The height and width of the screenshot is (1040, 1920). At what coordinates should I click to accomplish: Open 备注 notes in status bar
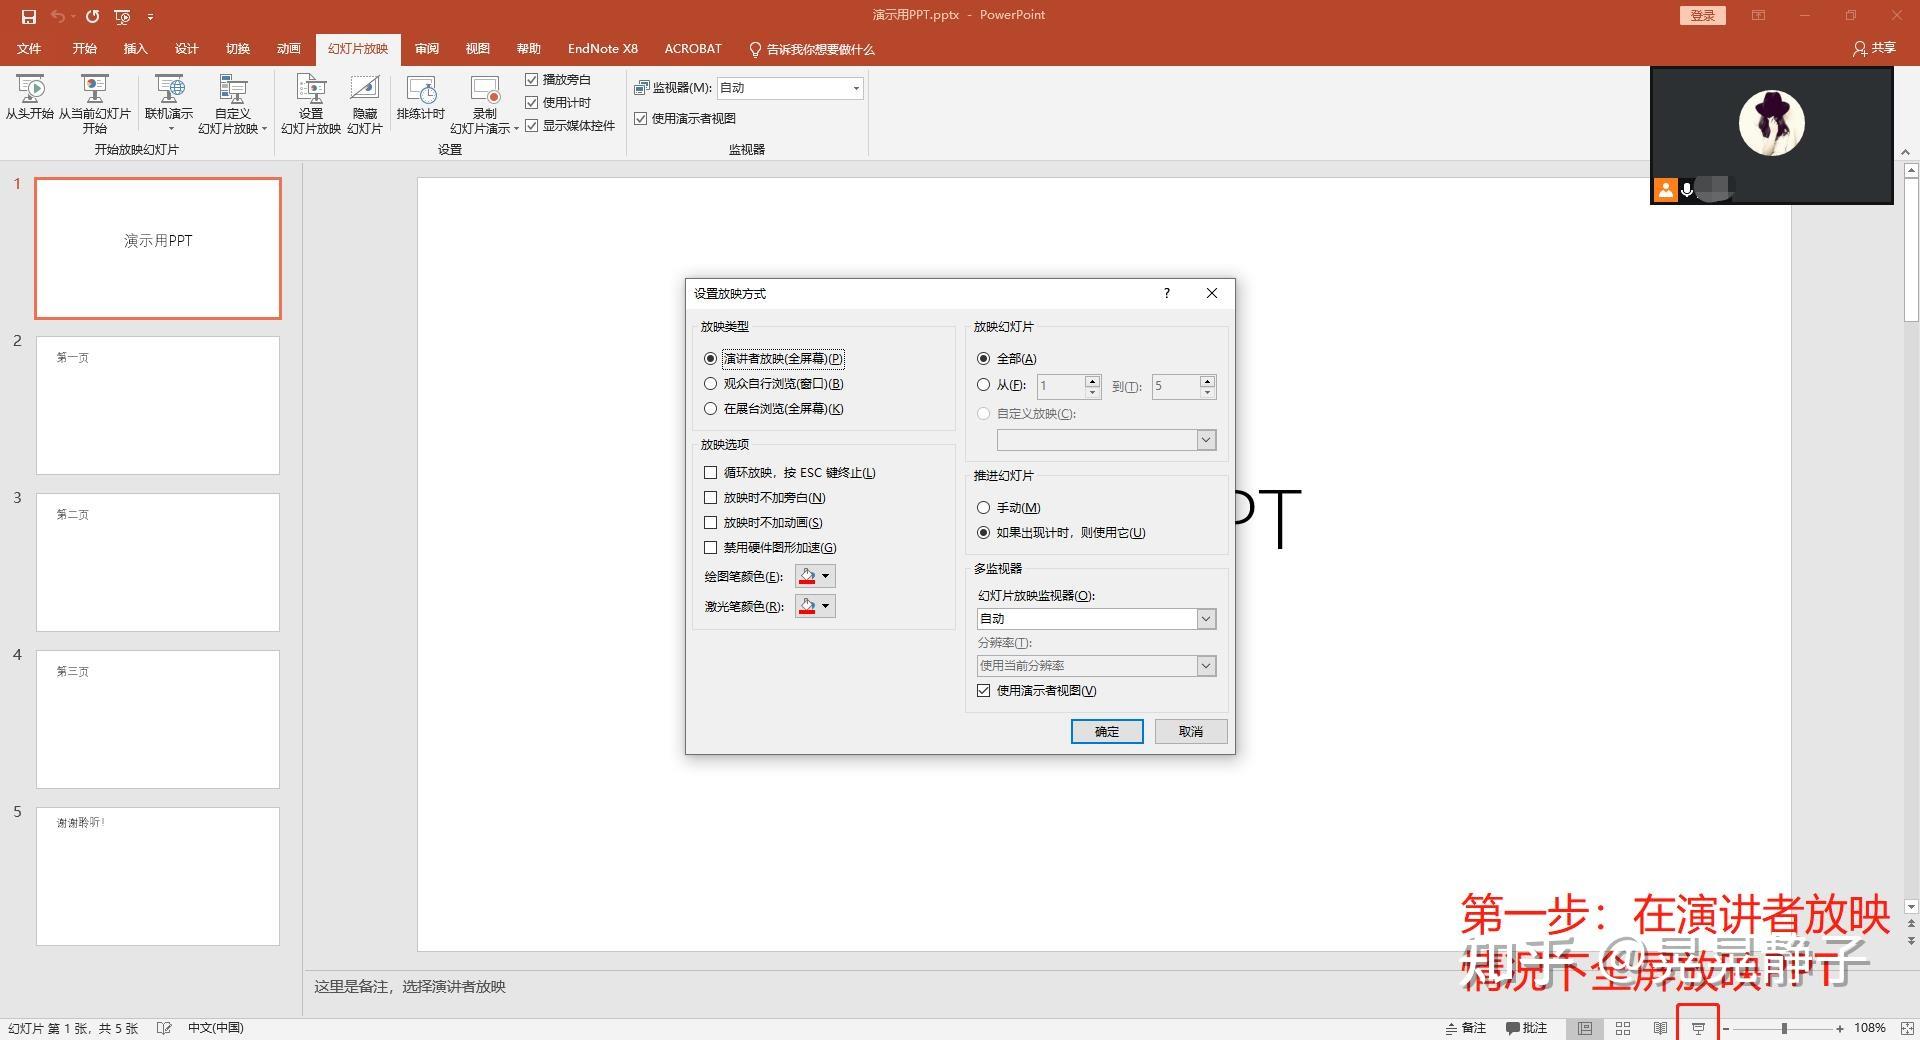1466,1028
